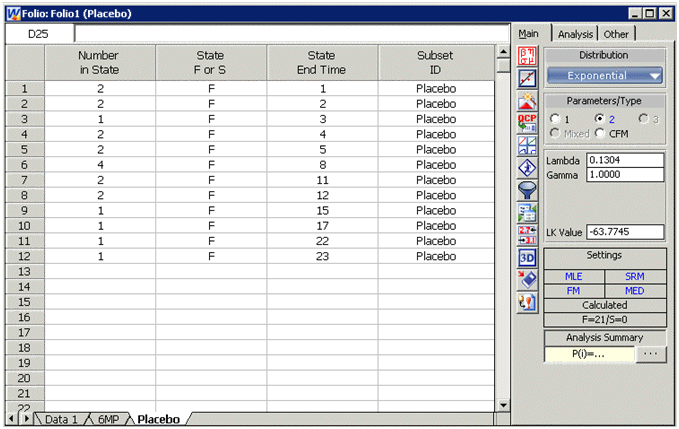Click State End Time cell with value 8
The image size is (679, 429).
click(x=322, y=165)
